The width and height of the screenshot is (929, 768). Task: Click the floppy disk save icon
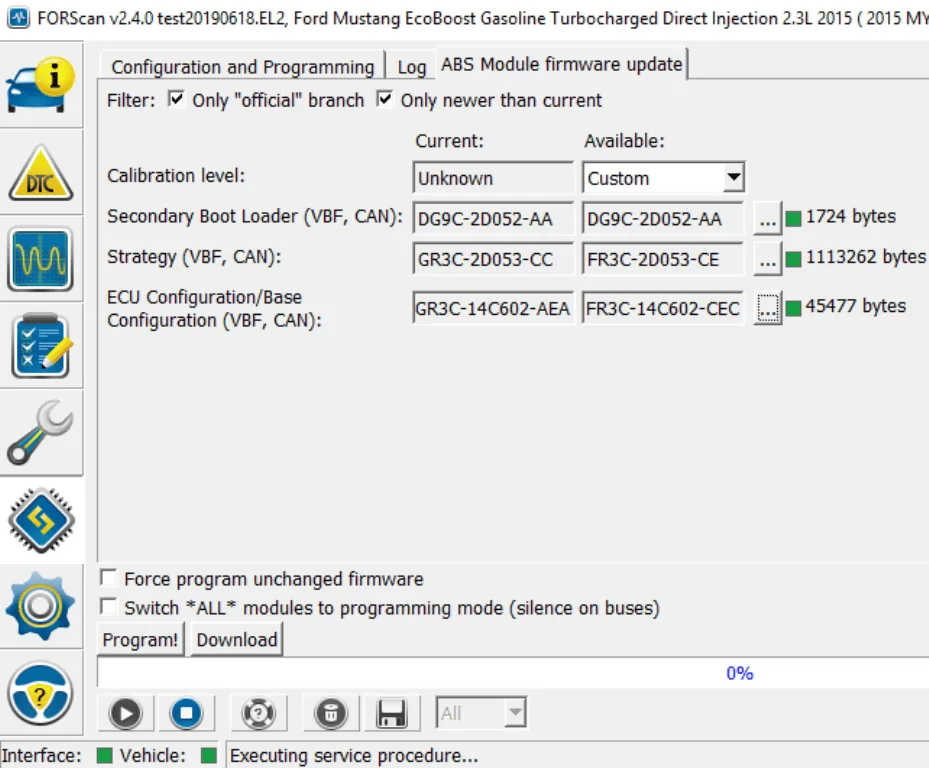point(392,713)
